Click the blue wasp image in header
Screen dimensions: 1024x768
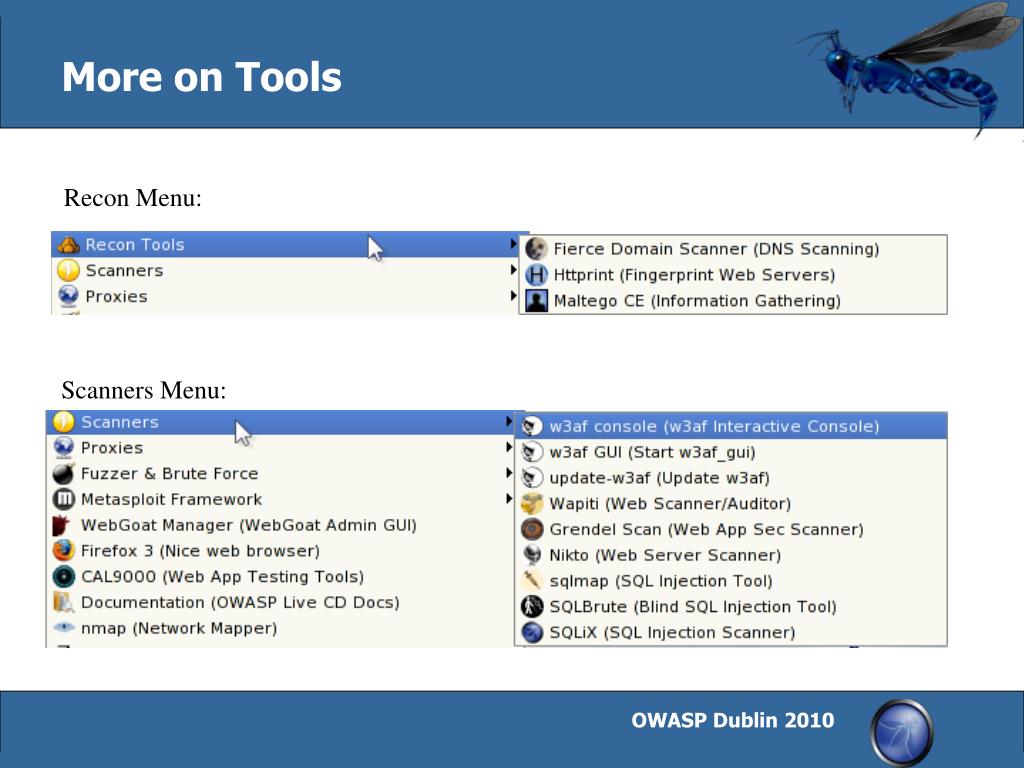tap(908, 69)
